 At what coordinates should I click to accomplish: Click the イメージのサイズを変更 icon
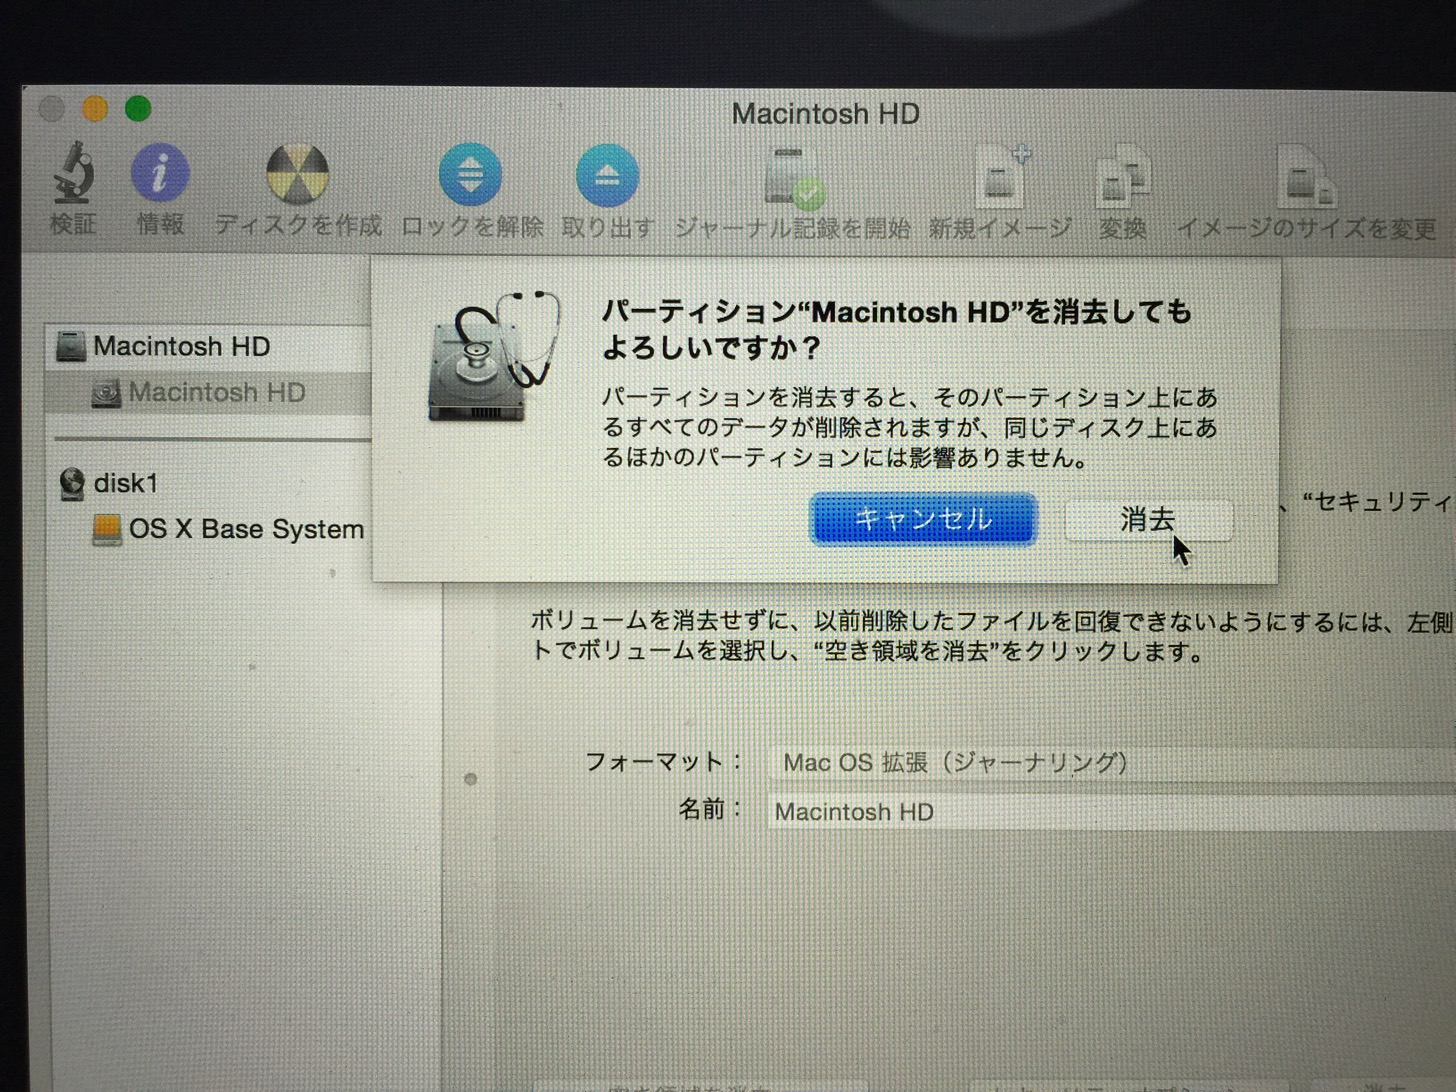[x=1305, y=179]
